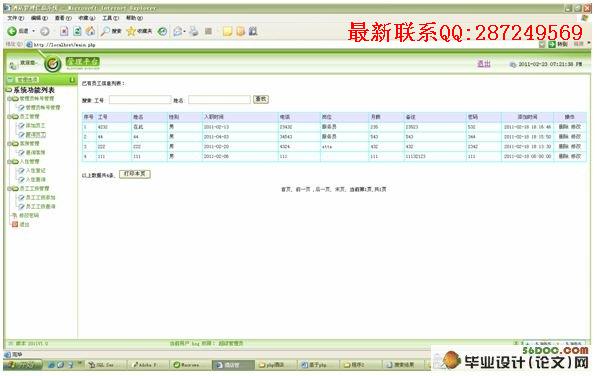
Task: Open 入住登记 in the sidebar tree
Action: (x=36, y=170)
